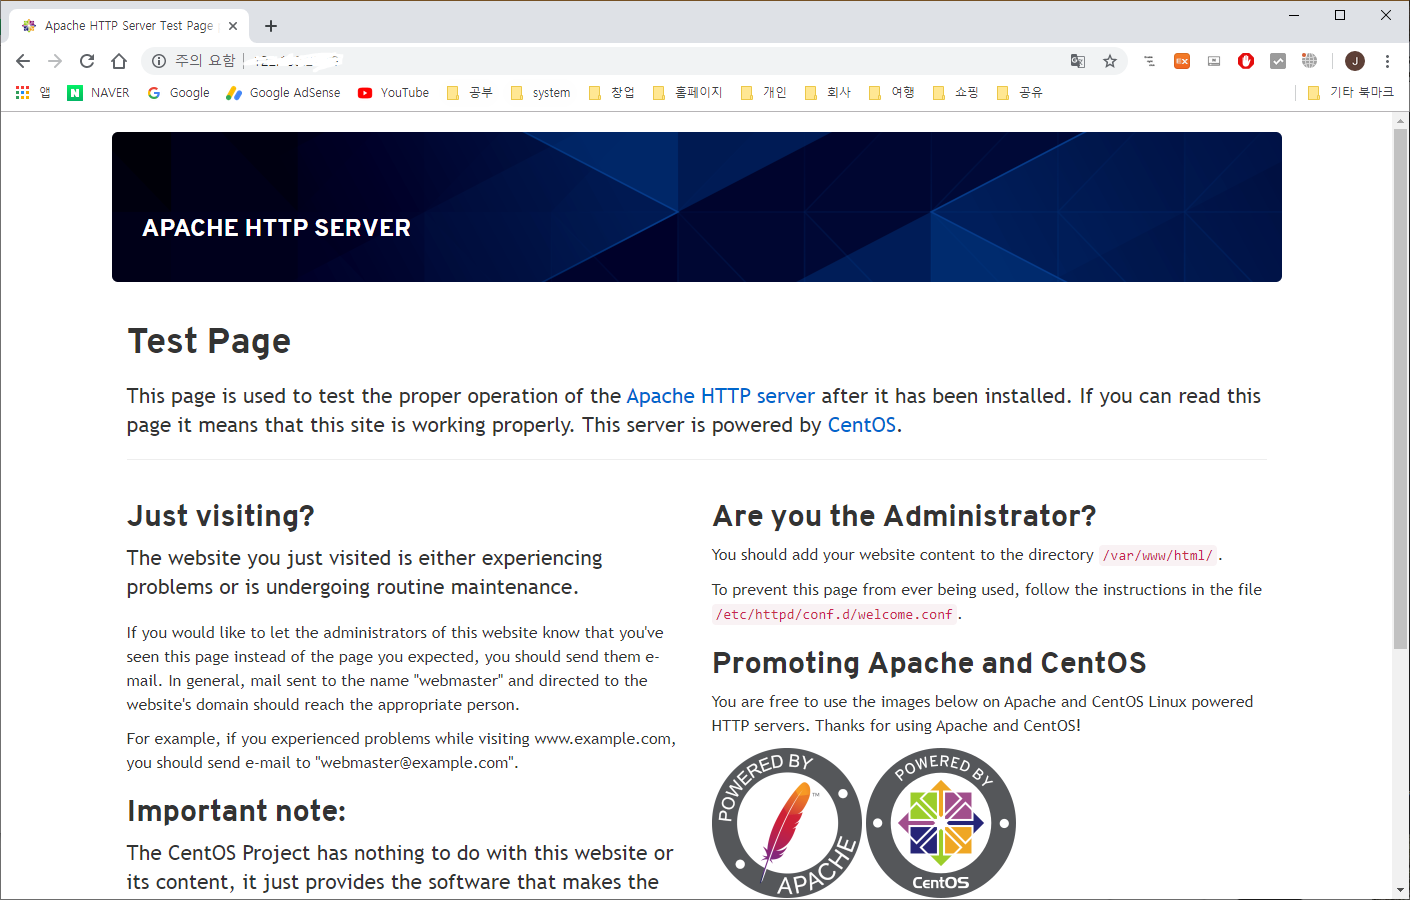Open the YouTube bookmark
Screen dimensions: 1410x900
[393, 92]
